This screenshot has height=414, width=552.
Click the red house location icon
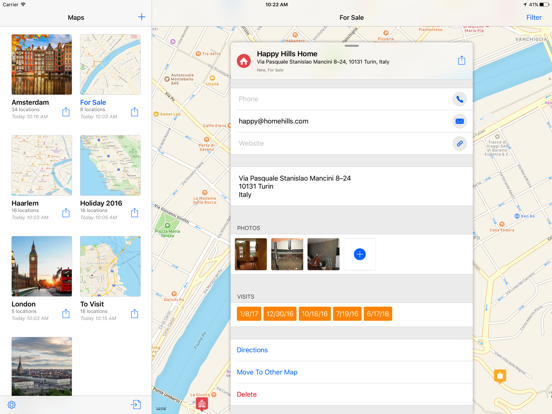(244, 61)
